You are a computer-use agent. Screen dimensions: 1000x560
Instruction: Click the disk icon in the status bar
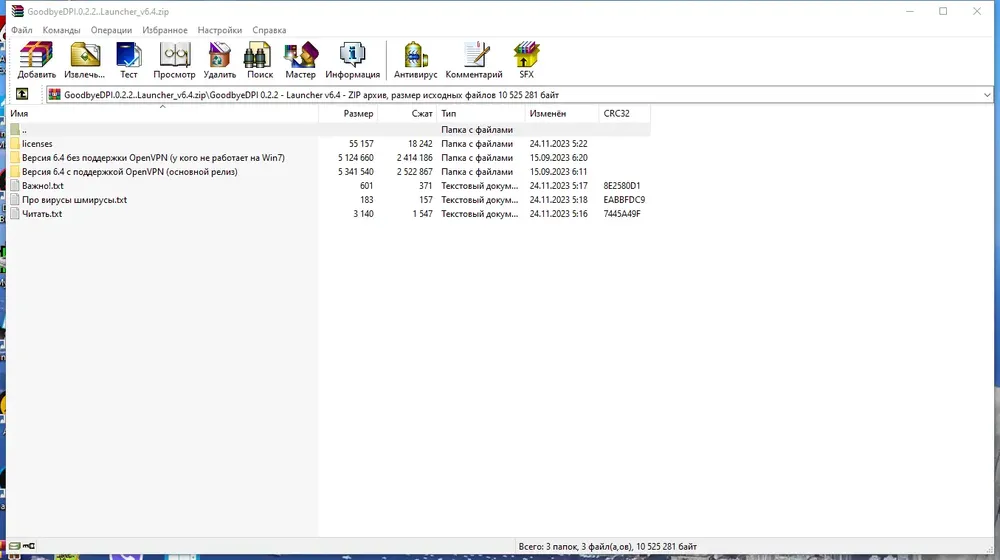(15, 546)
